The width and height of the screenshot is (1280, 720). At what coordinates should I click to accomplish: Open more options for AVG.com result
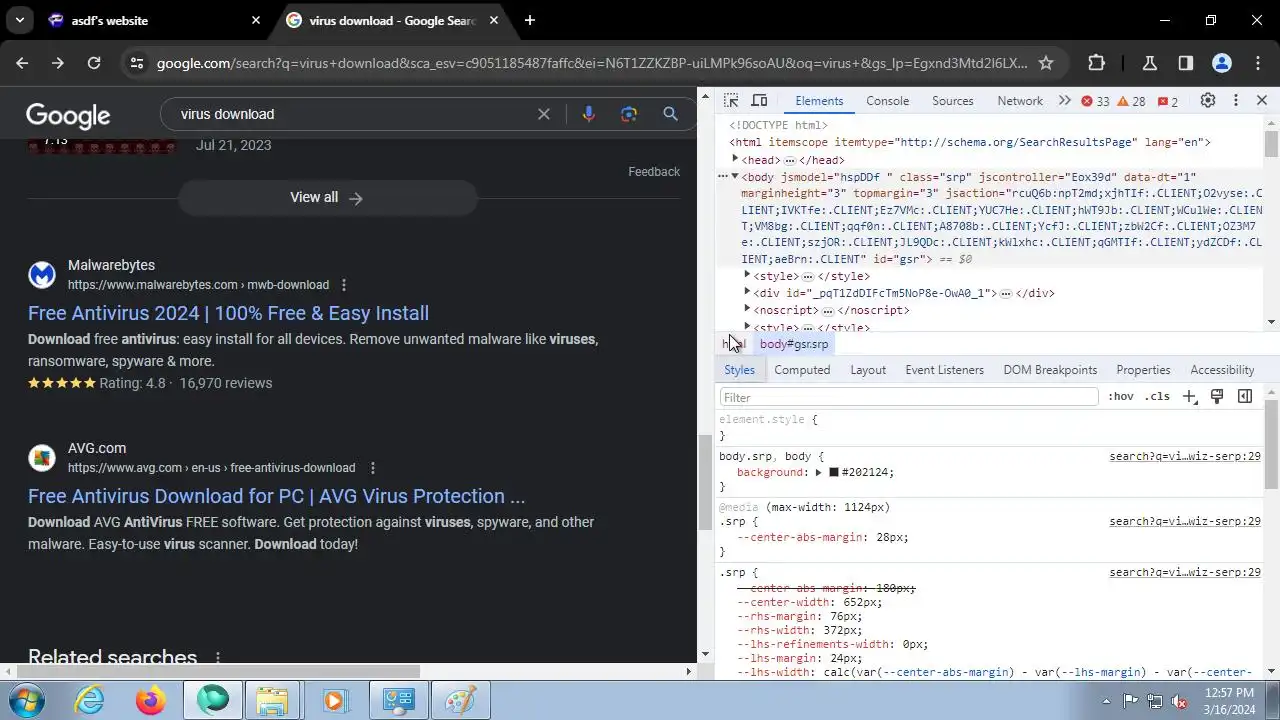pyautogui.click(x=372, y=468)
